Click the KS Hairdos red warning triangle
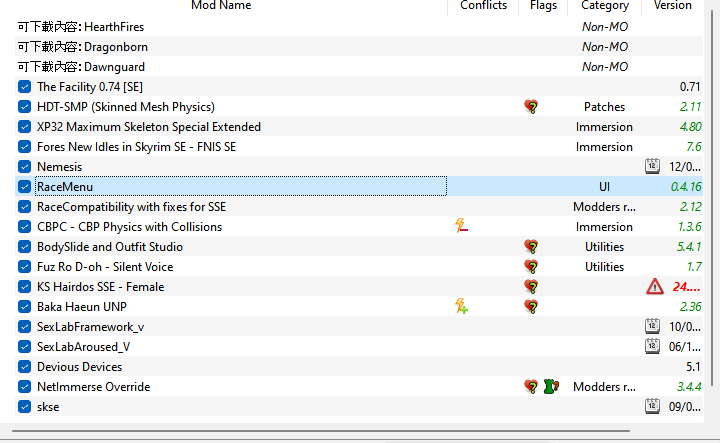The width and height of the screenshot is (720, 443). pyautogui.click(x=654, y=287)
